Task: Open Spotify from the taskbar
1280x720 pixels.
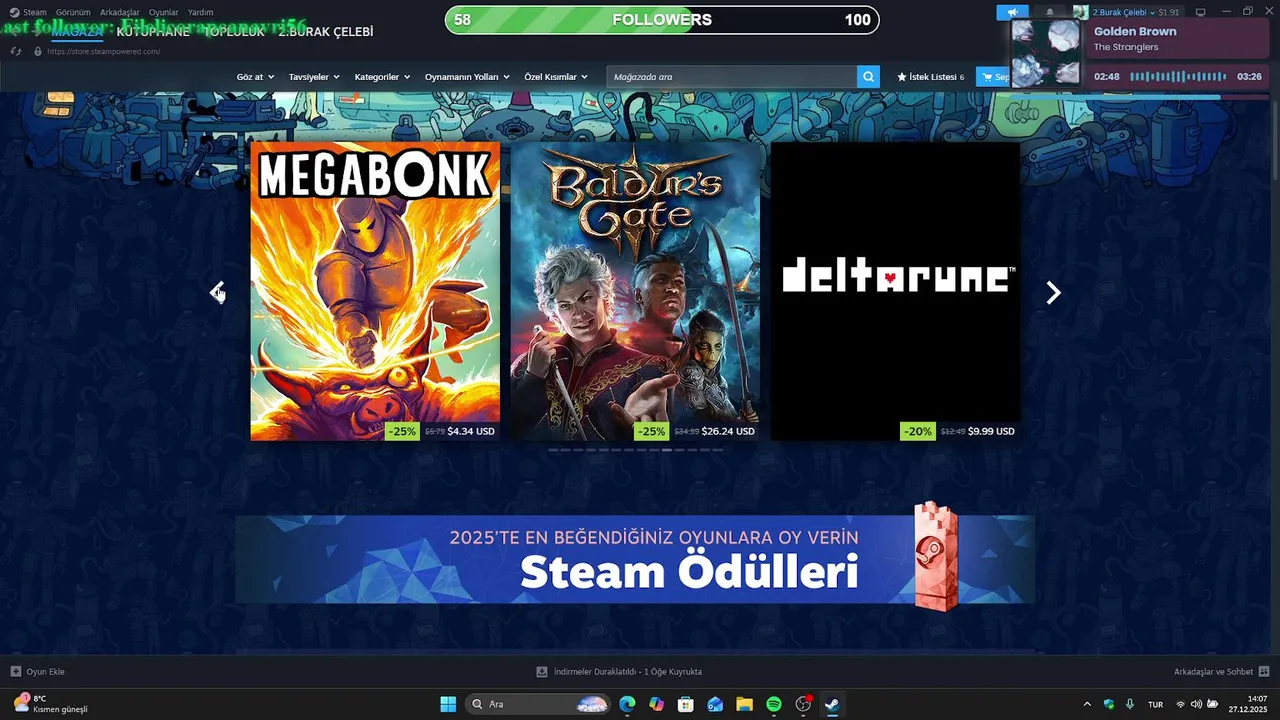Action: [774, 704]
